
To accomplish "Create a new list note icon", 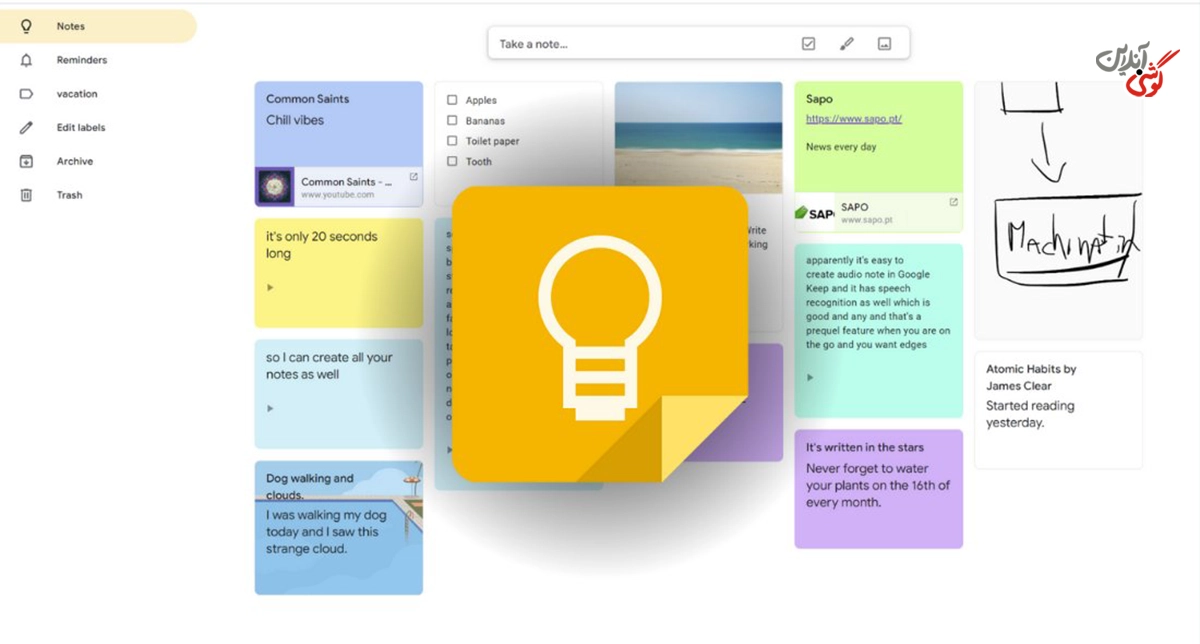I will (x=809, y=44).
